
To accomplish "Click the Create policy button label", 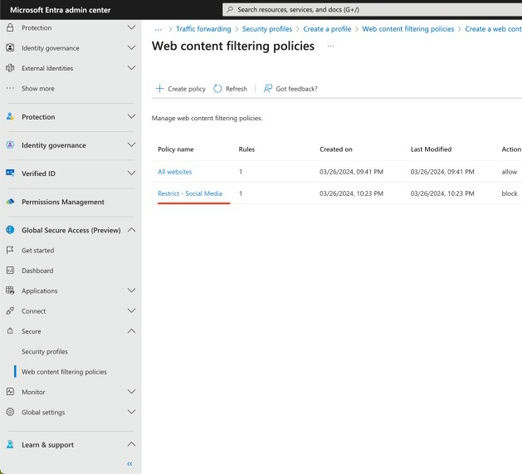I will [187, 89].
